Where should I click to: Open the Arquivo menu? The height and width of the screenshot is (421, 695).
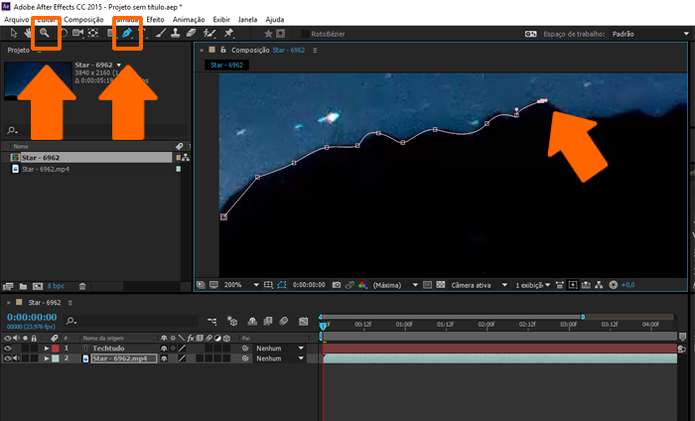click(16, 19)
